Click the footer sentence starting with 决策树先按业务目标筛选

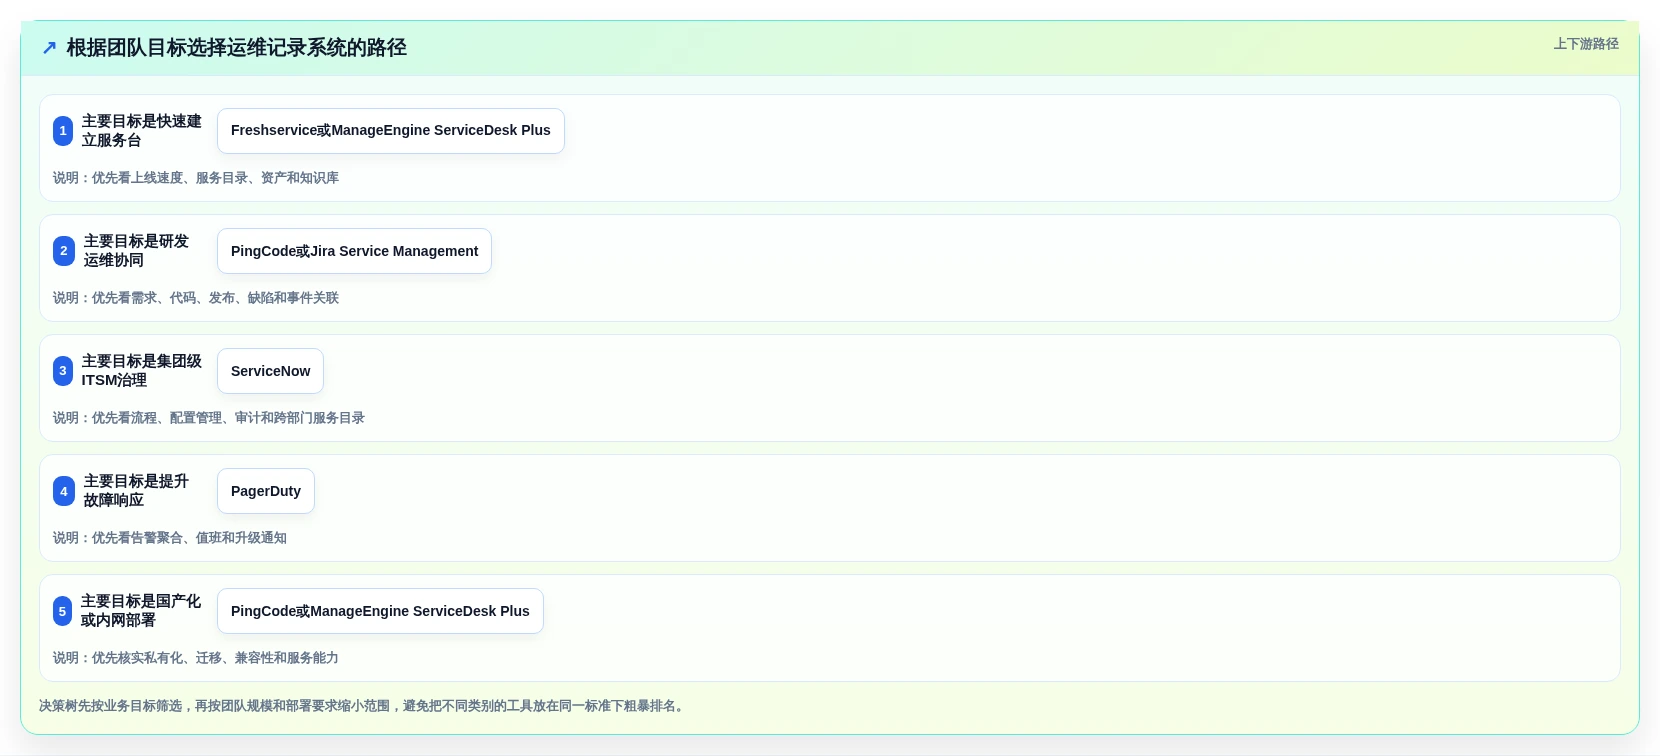364,706
